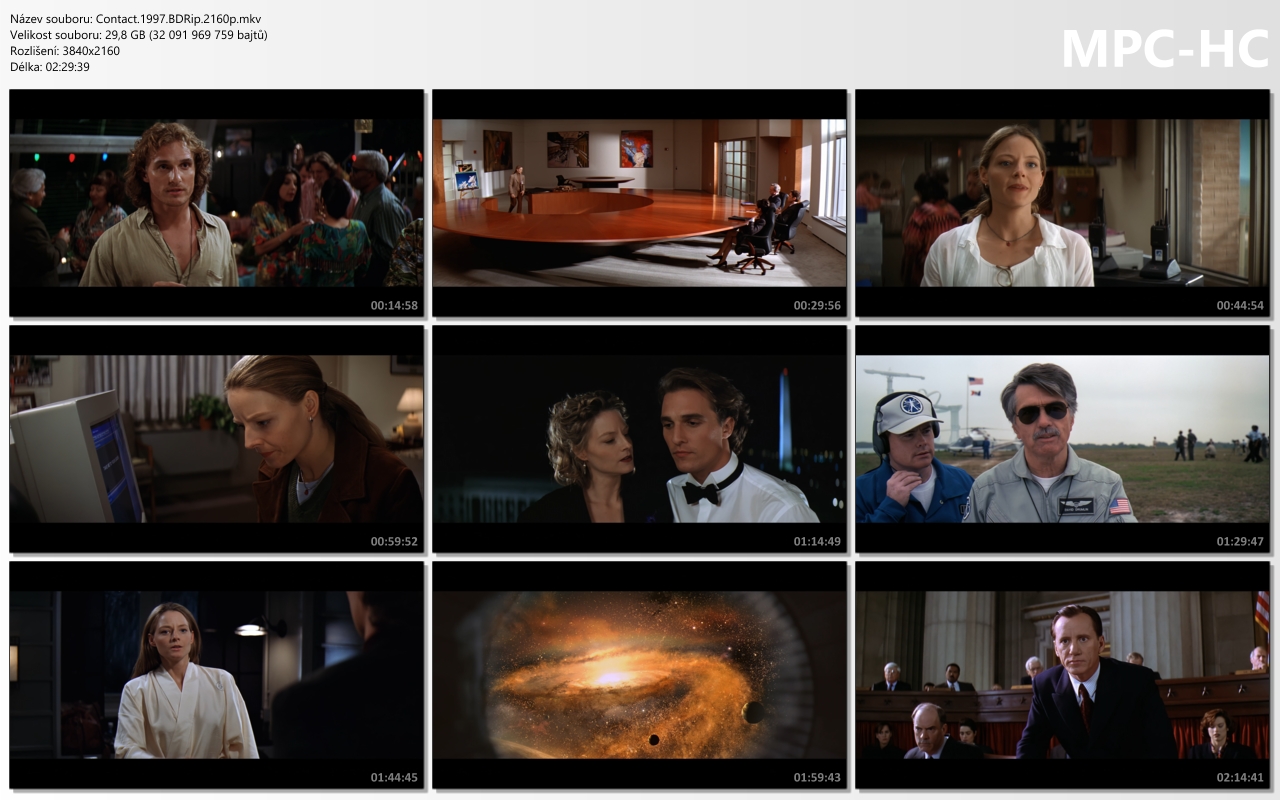Click timestamp text 00:44:54

1240,305
